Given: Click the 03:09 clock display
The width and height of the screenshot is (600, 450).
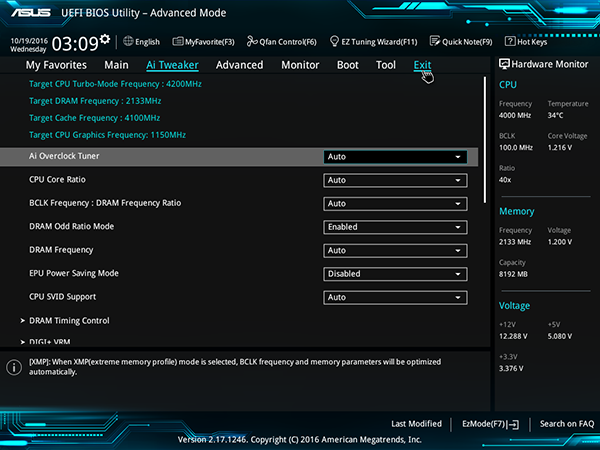Looking at the screenshot, I should click(x=75, y=44).
